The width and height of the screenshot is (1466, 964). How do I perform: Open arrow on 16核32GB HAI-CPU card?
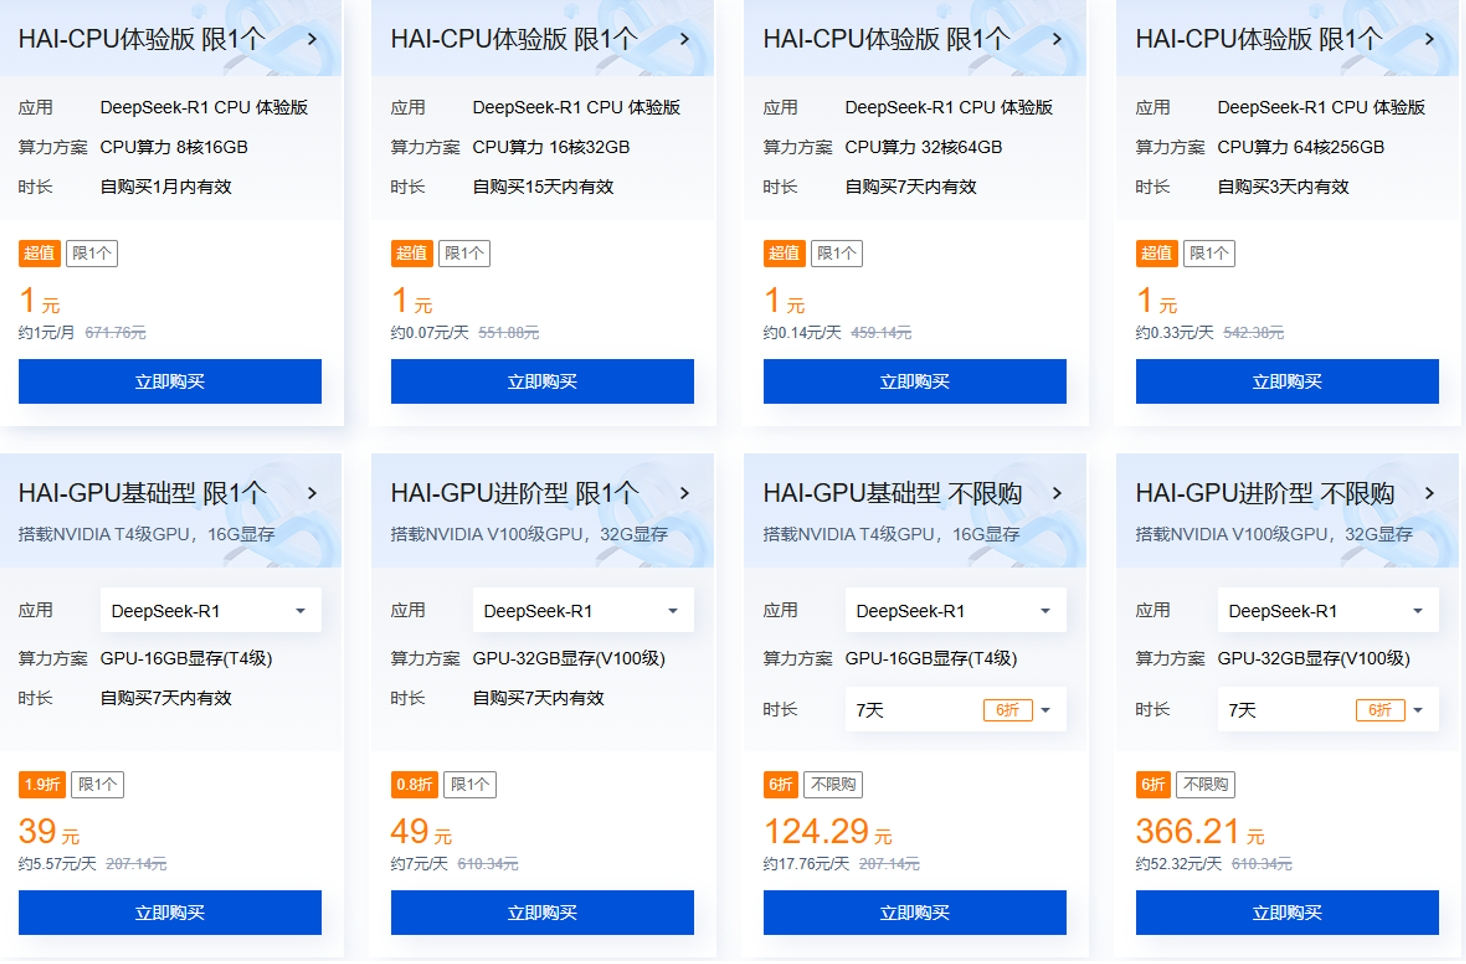[x=685, y=39]
